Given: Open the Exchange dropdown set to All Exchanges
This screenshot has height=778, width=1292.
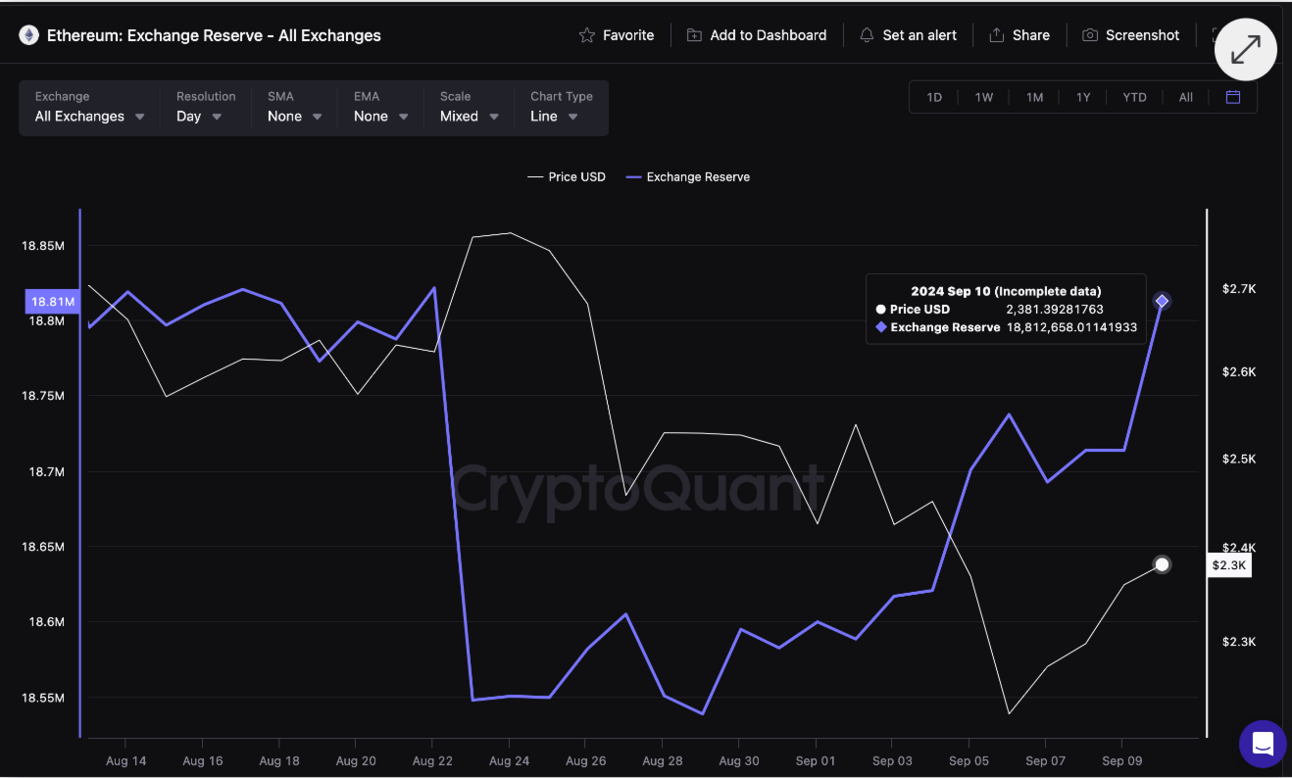Looking at the screenshot, I should tap(90, 116).
